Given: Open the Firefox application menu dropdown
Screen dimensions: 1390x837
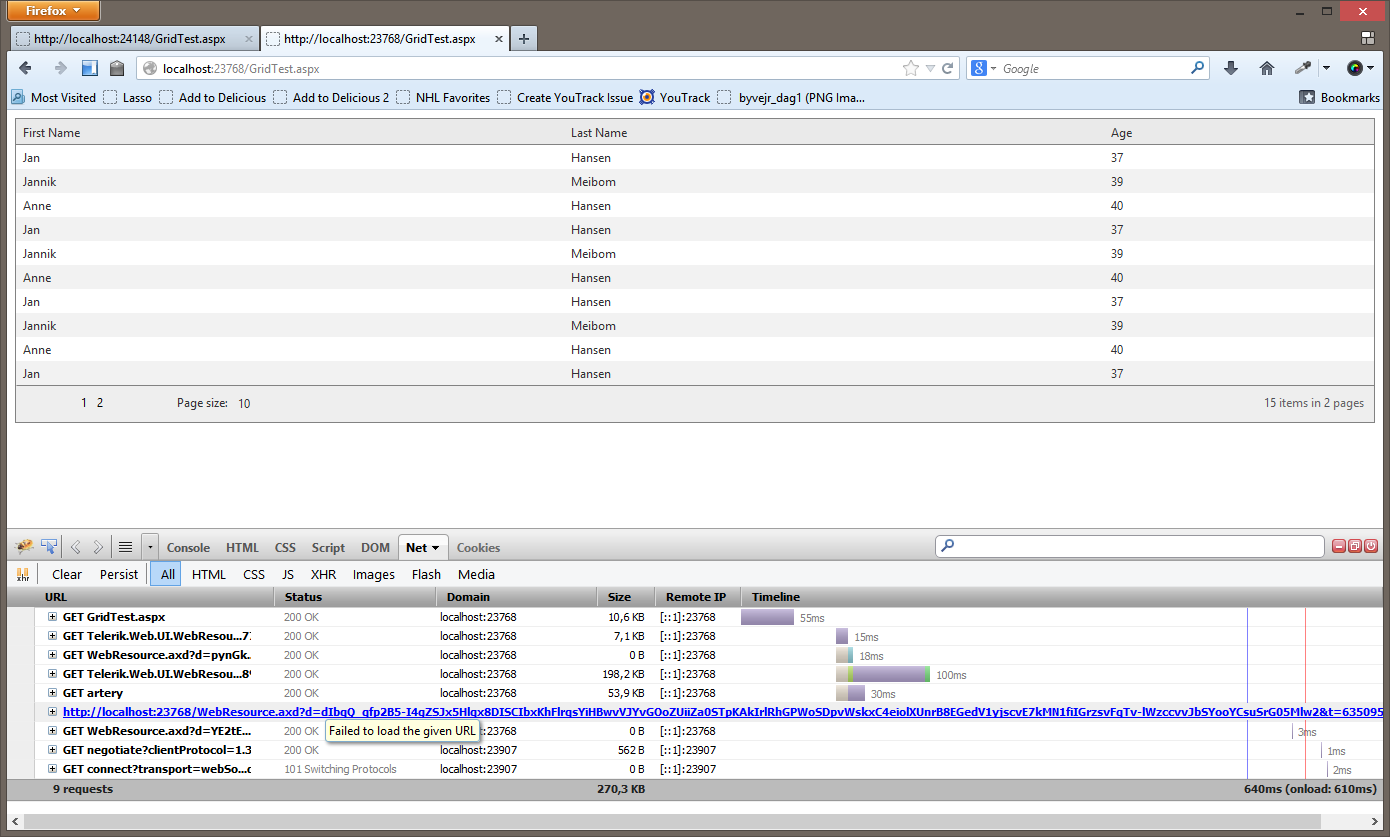Looking at the screenshot, I should [x=54, y=11].
